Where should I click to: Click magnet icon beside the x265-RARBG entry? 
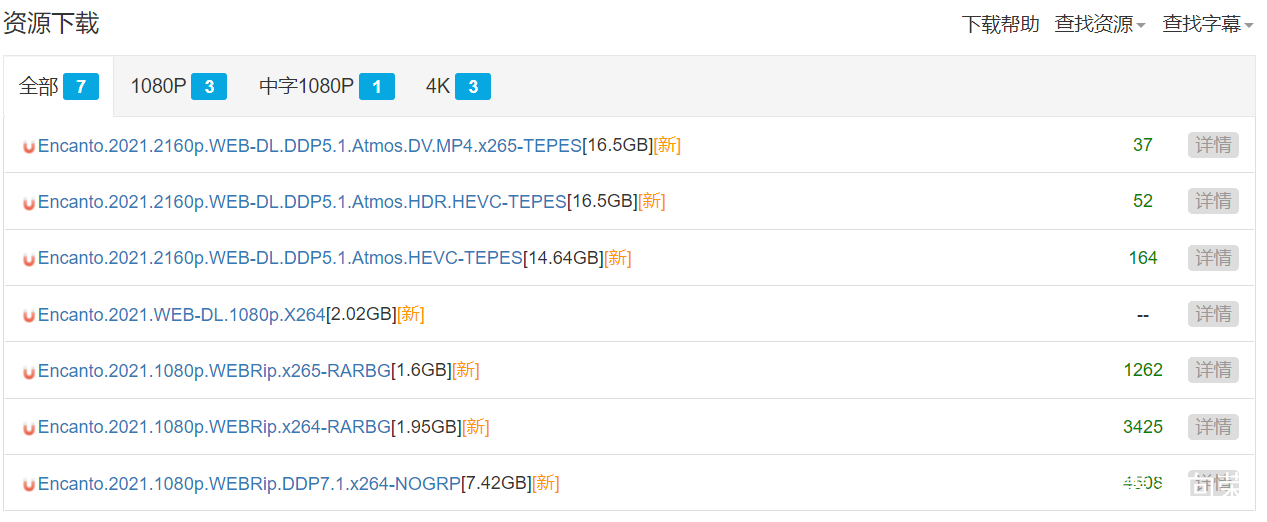29,371
